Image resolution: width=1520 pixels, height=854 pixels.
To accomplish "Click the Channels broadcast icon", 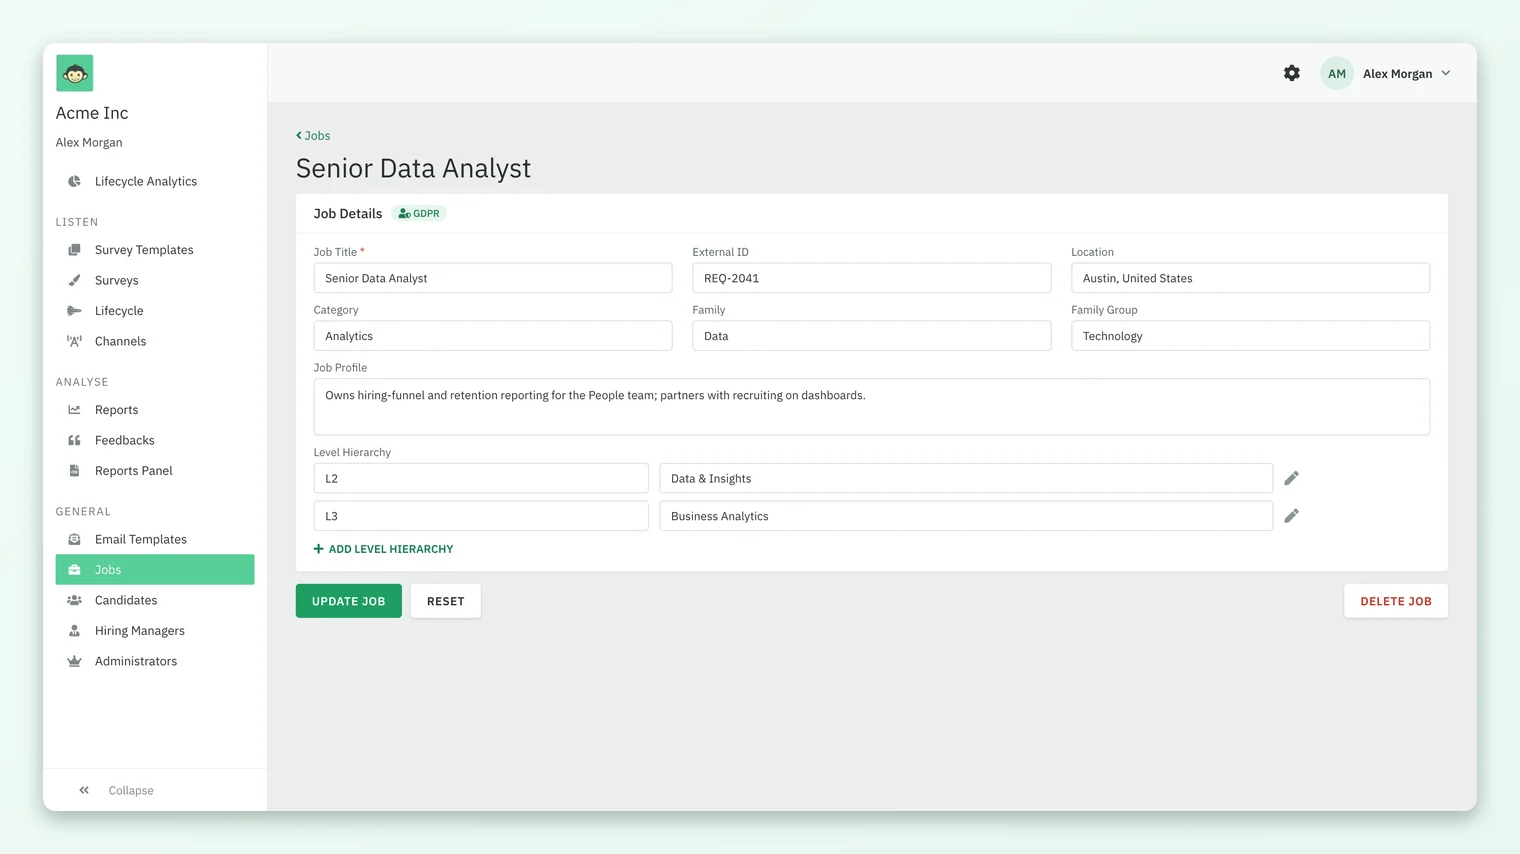I will [x=74, y=341].
